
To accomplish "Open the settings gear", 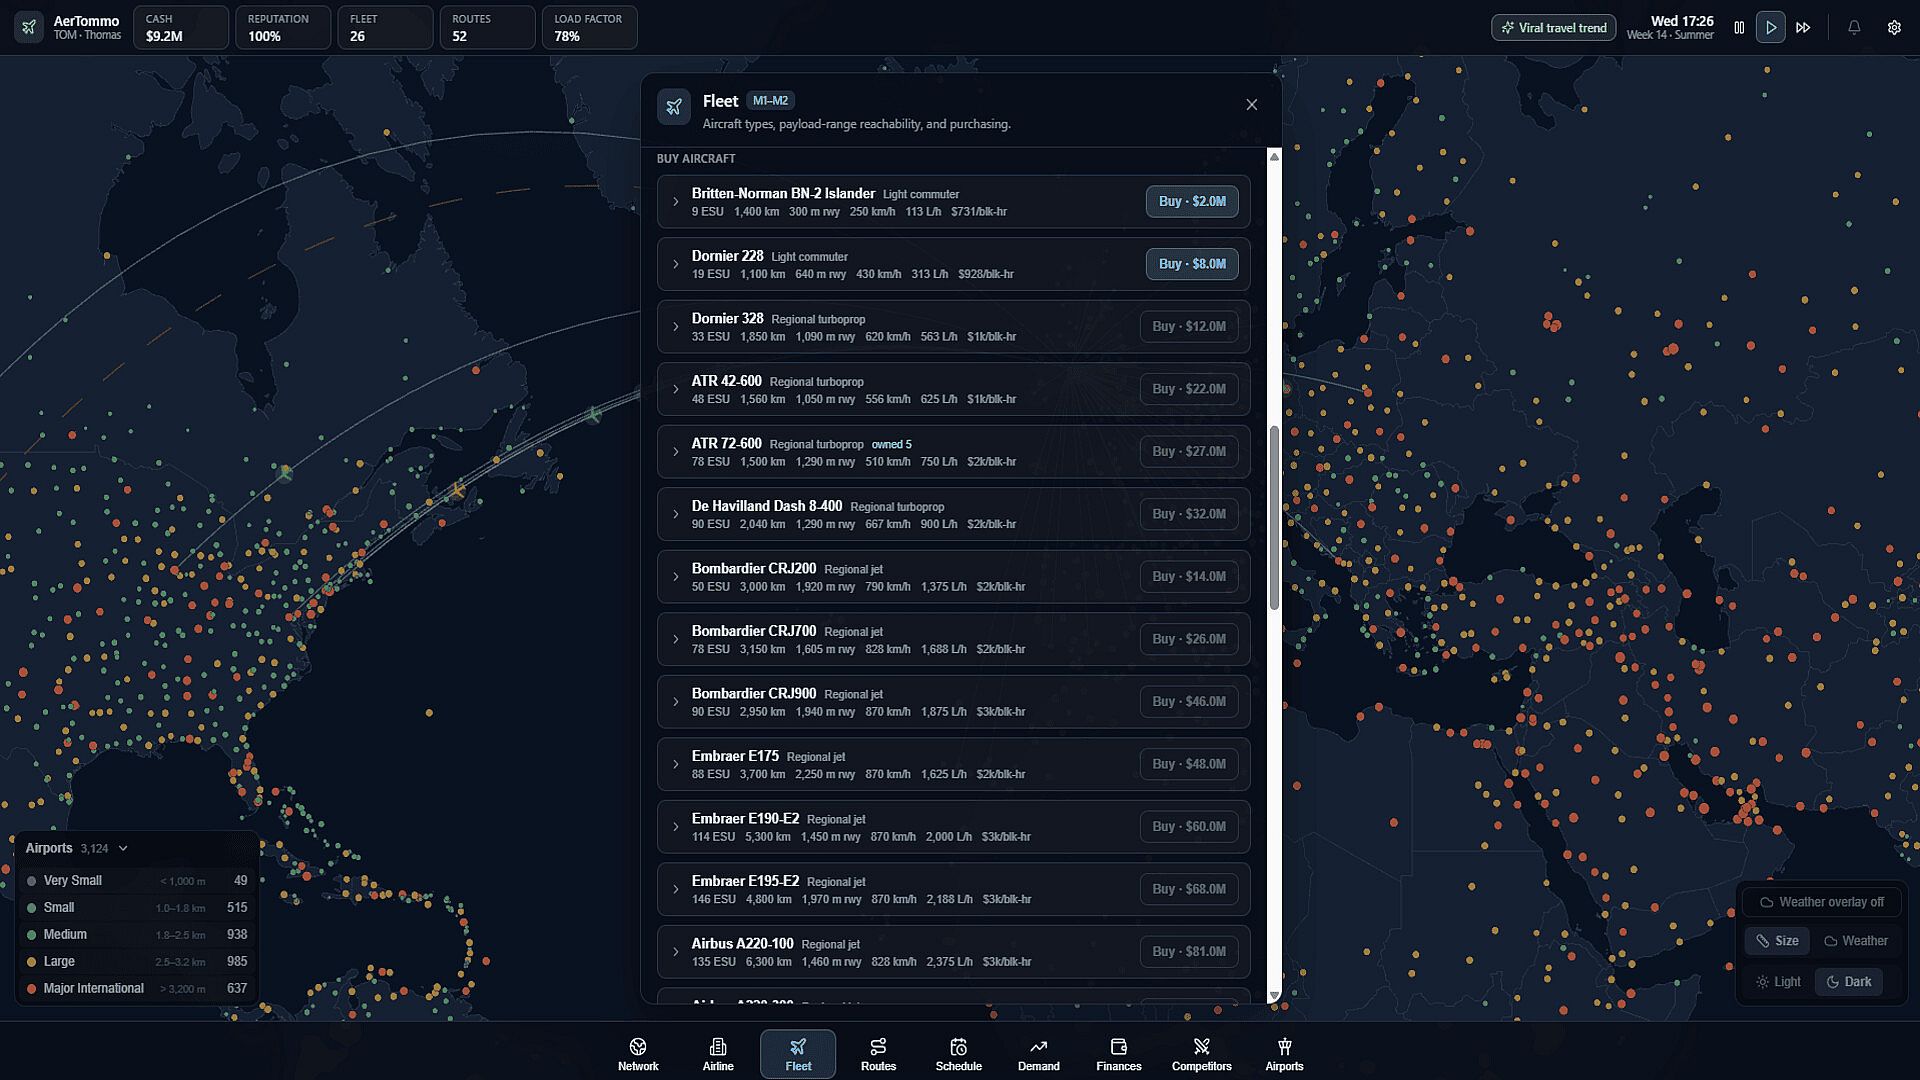I will 1894,28.
